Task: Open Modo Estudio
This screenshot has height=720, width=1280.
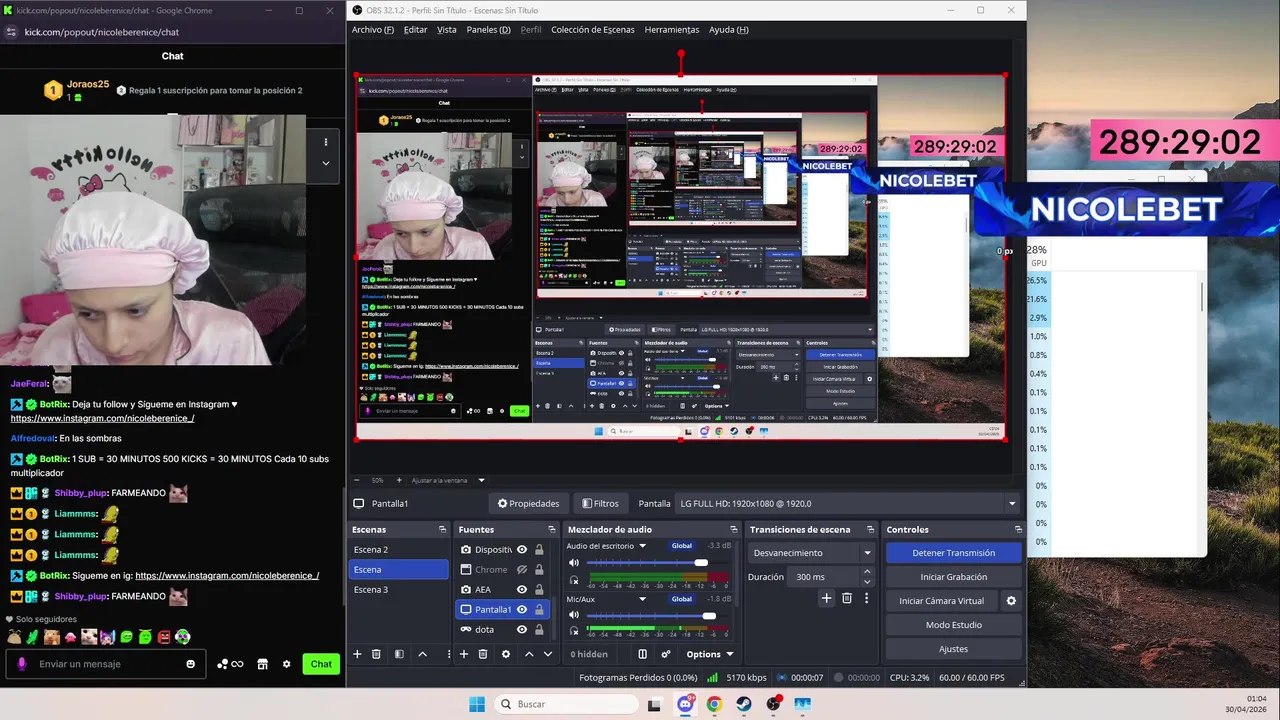Action: (953, 625)
